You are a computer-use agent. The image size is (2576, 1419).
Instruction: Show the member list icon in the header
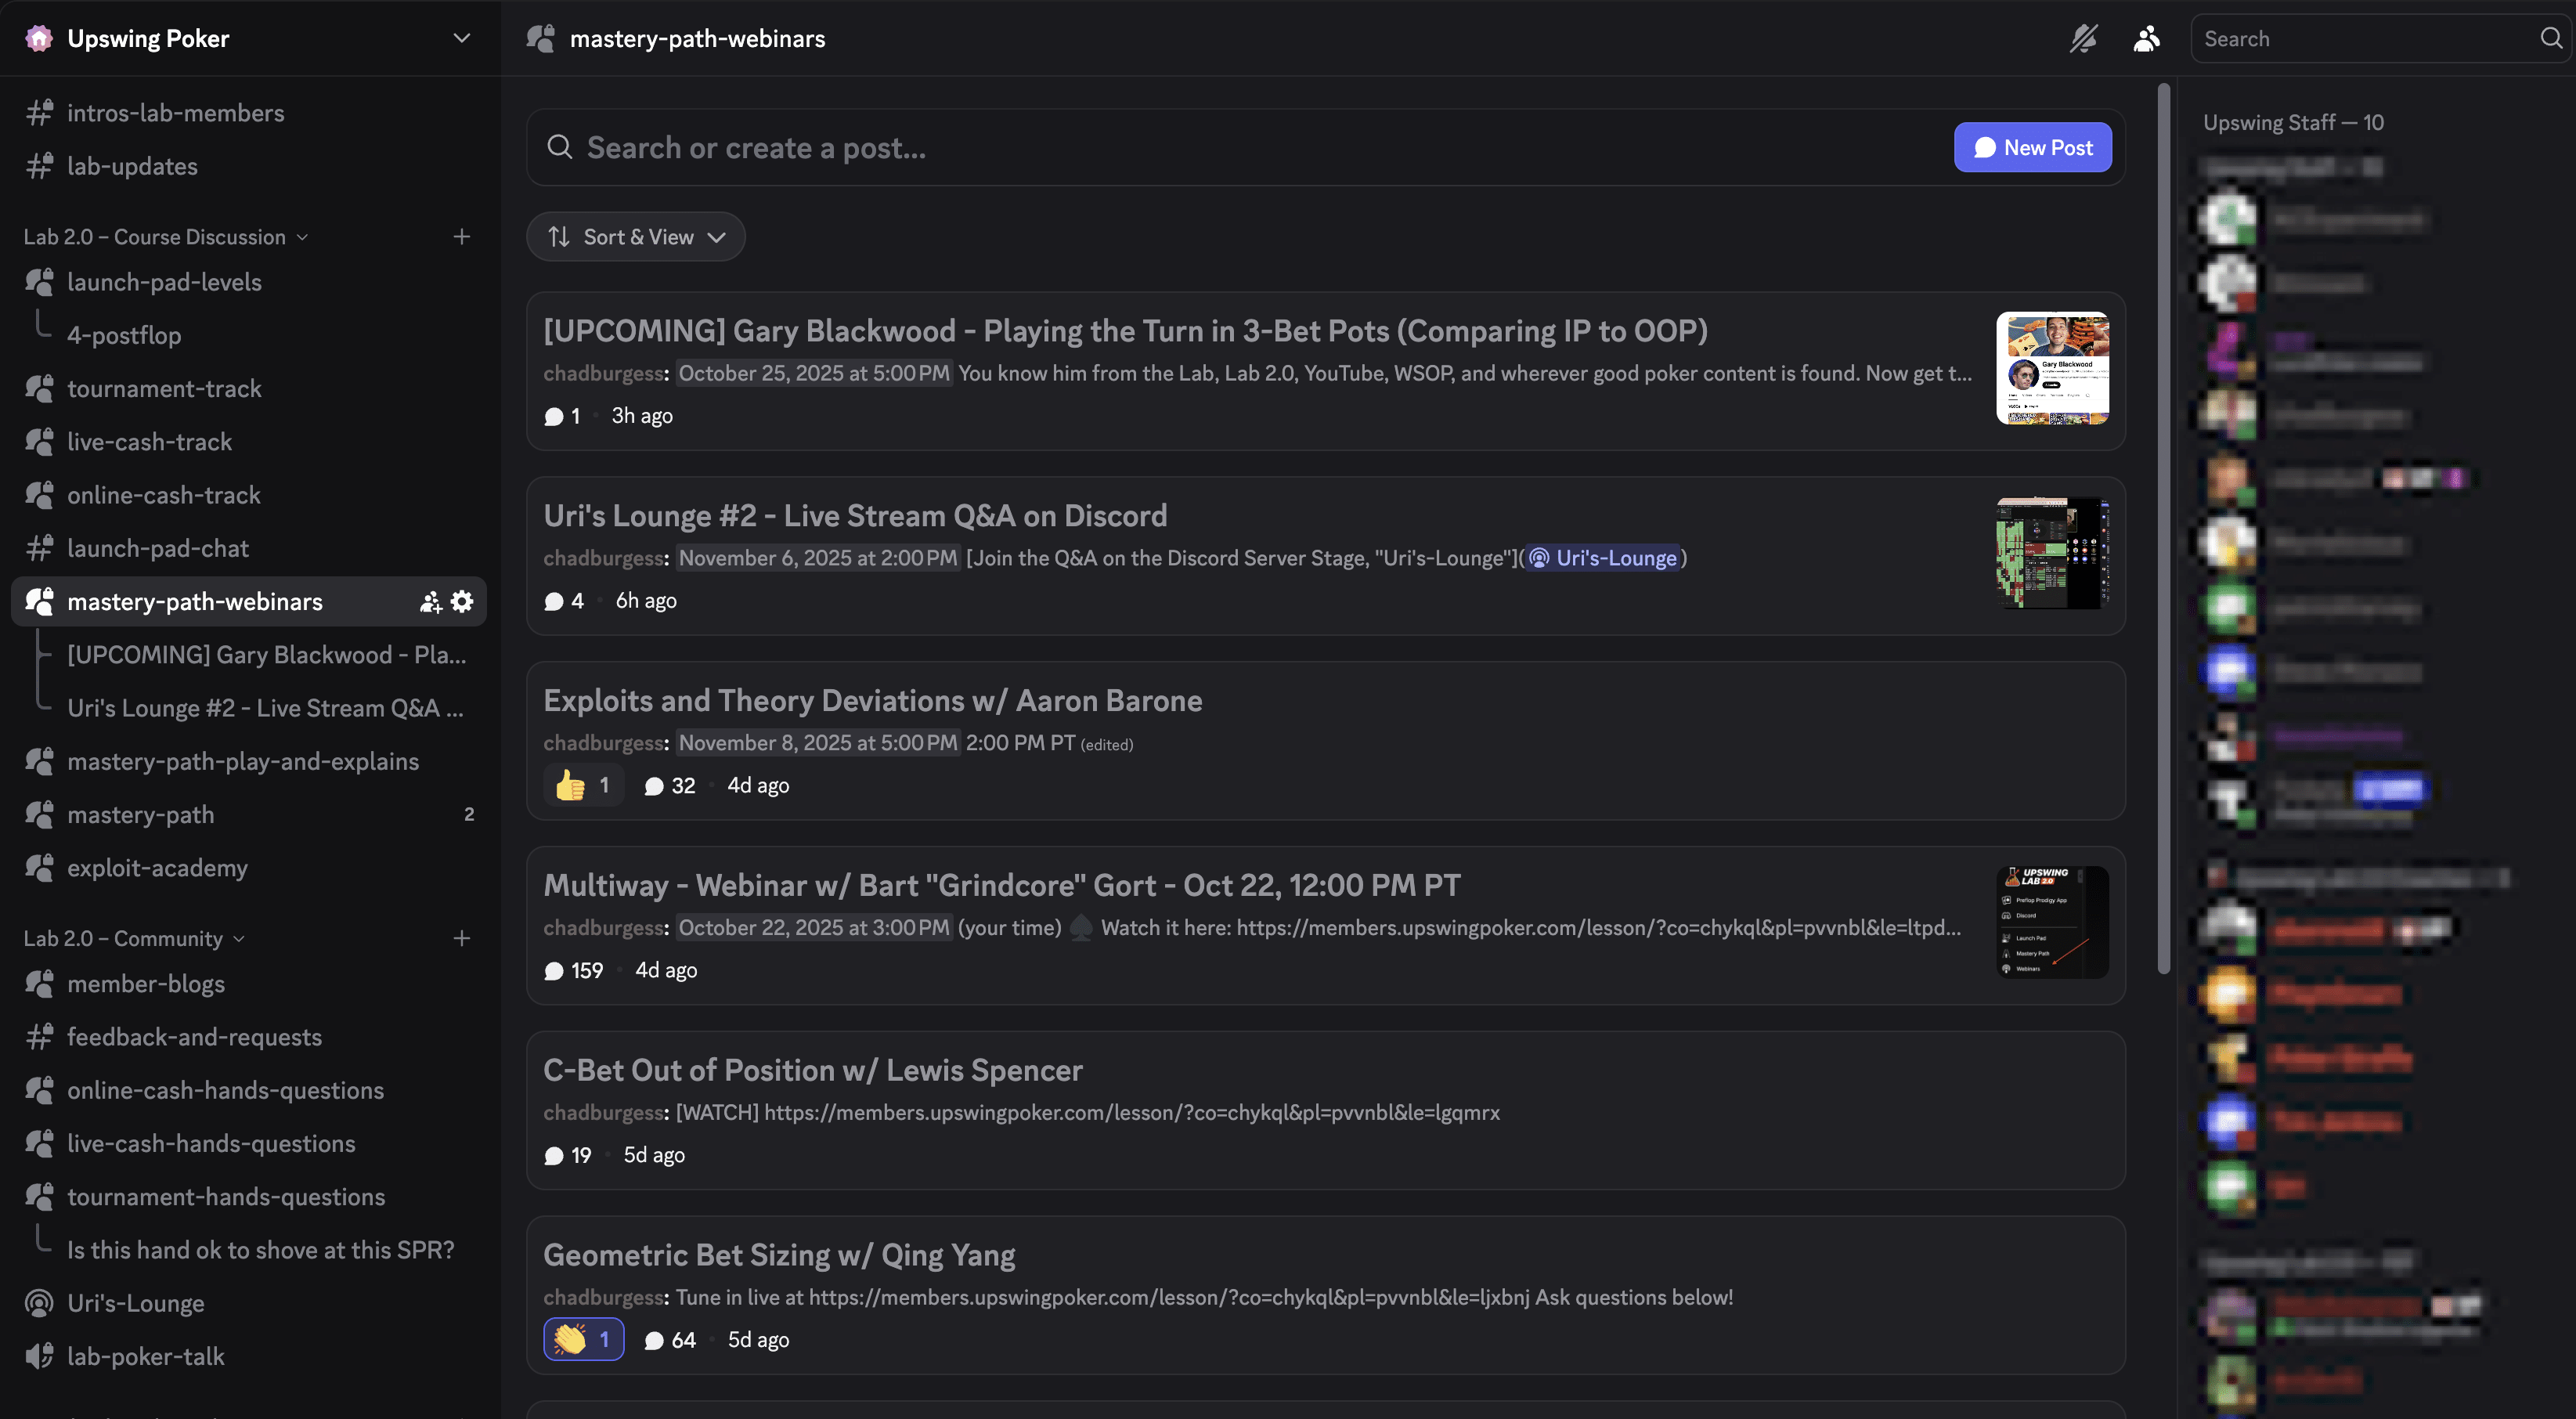2146,38
